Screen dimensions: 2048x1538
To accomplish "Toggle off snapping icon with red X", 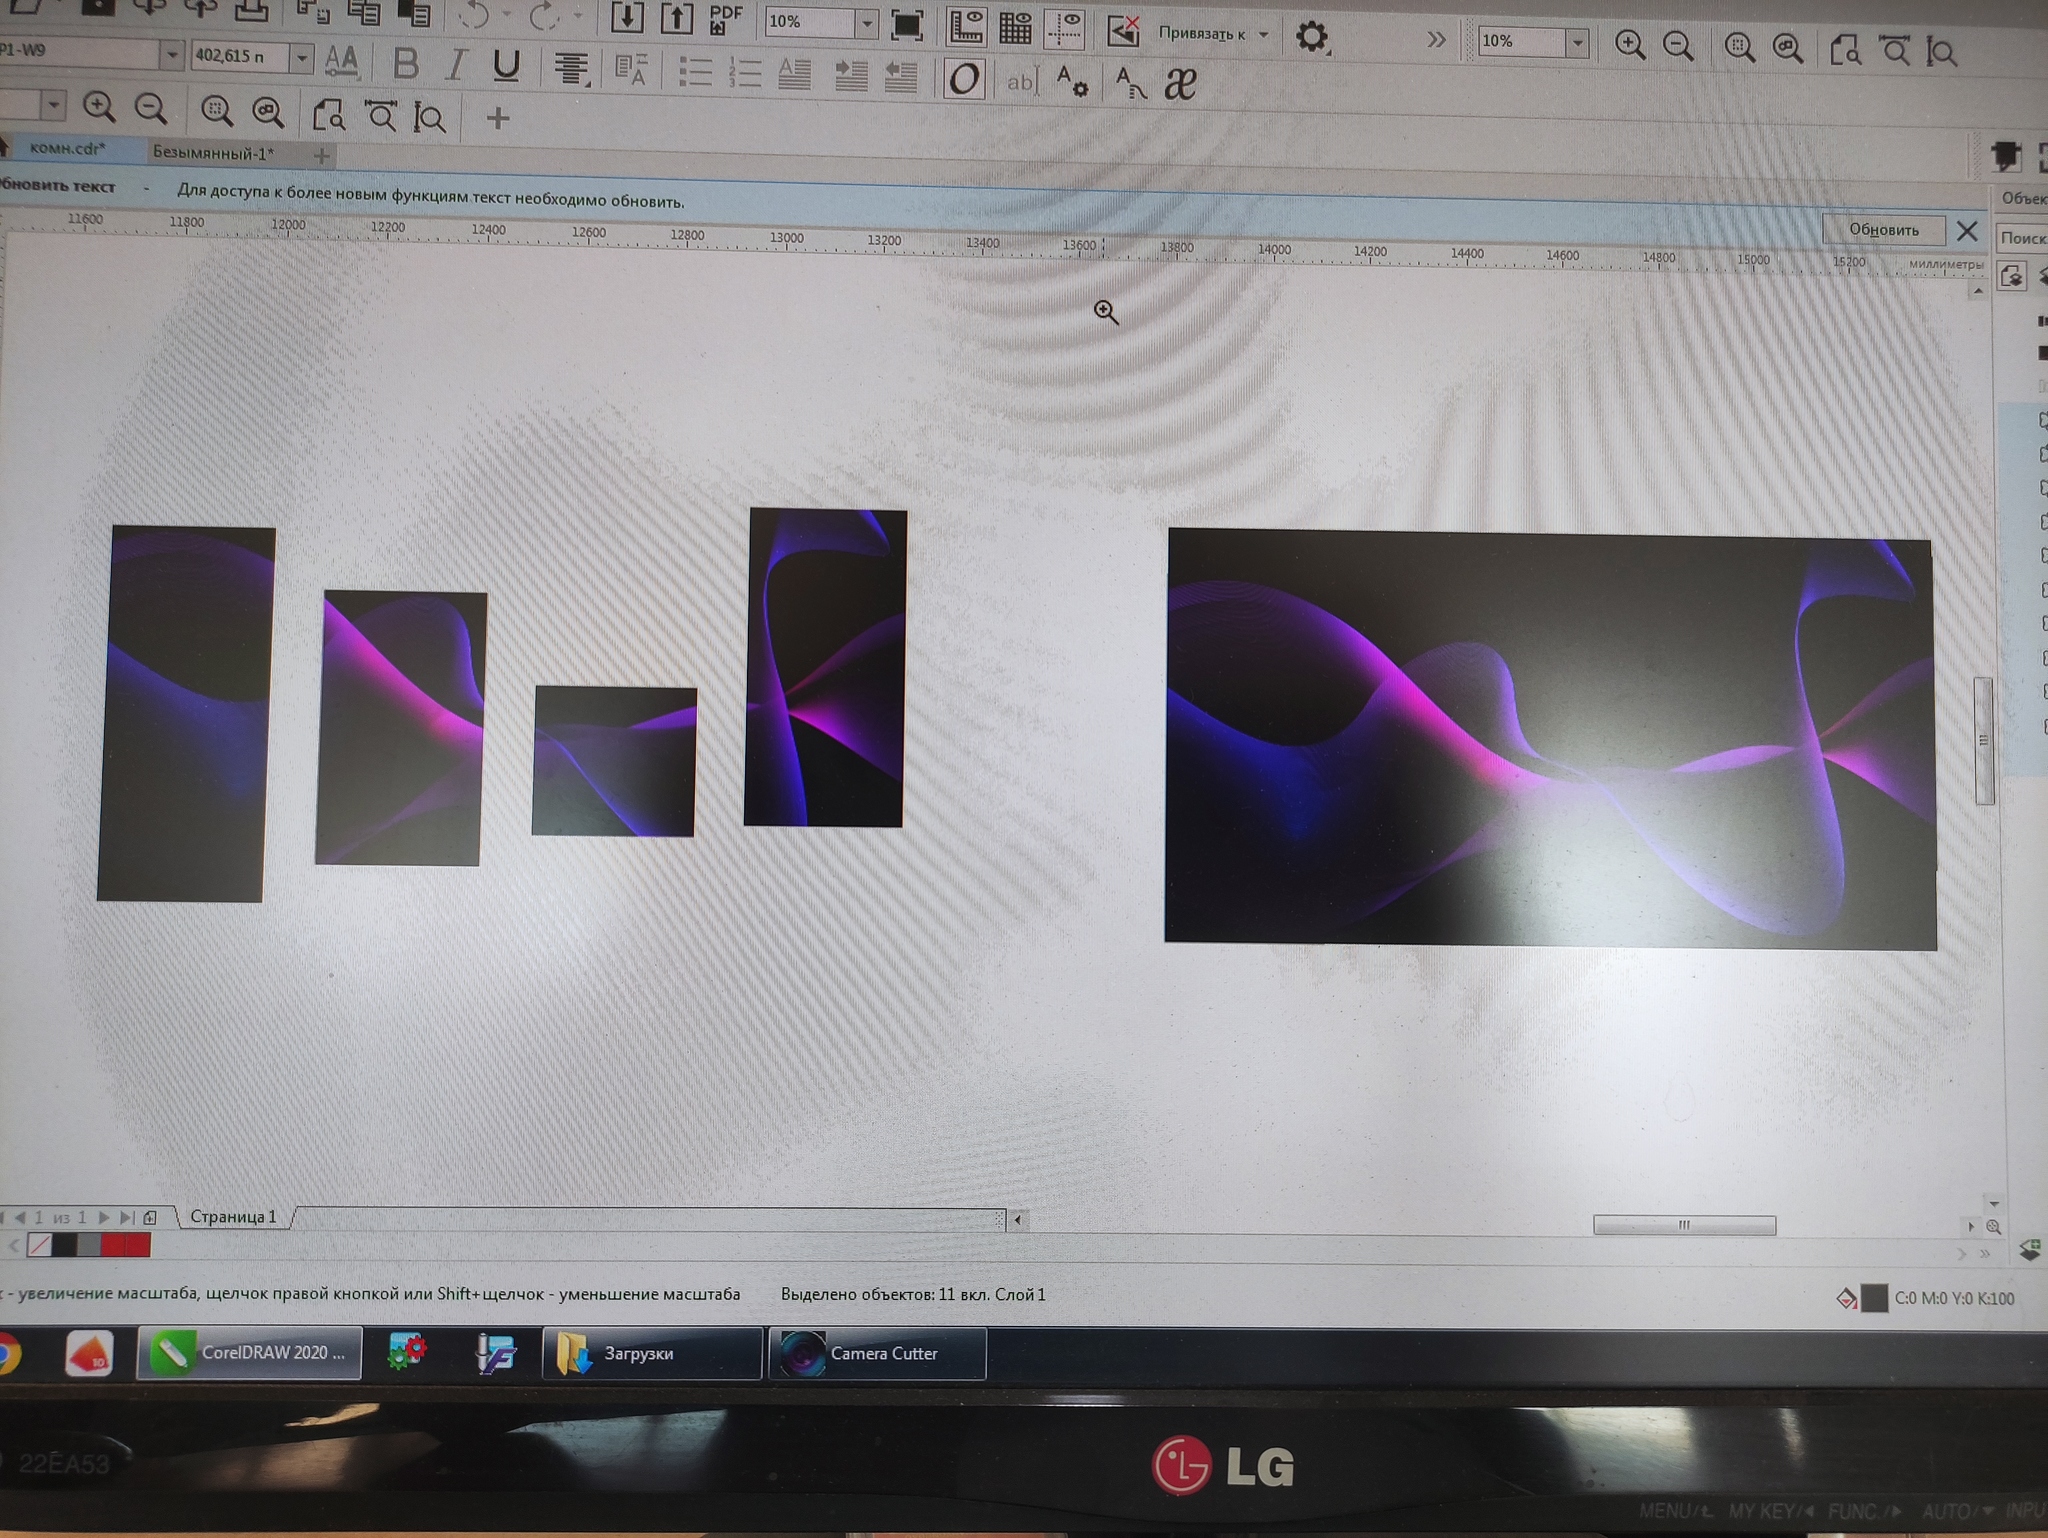I will tap(1124, 31).
